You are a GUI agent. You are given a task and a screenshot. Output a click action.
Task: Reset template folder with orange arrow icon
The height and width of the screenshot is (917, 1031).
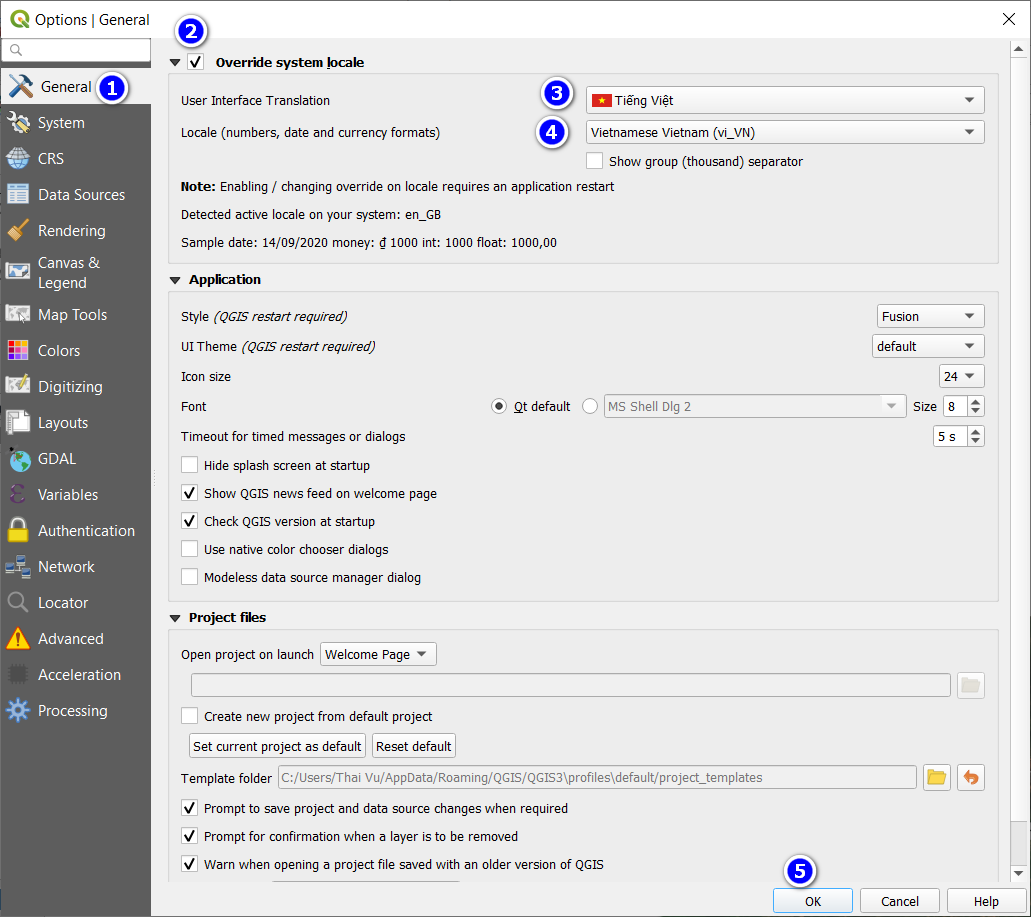(x=971, y=778)
